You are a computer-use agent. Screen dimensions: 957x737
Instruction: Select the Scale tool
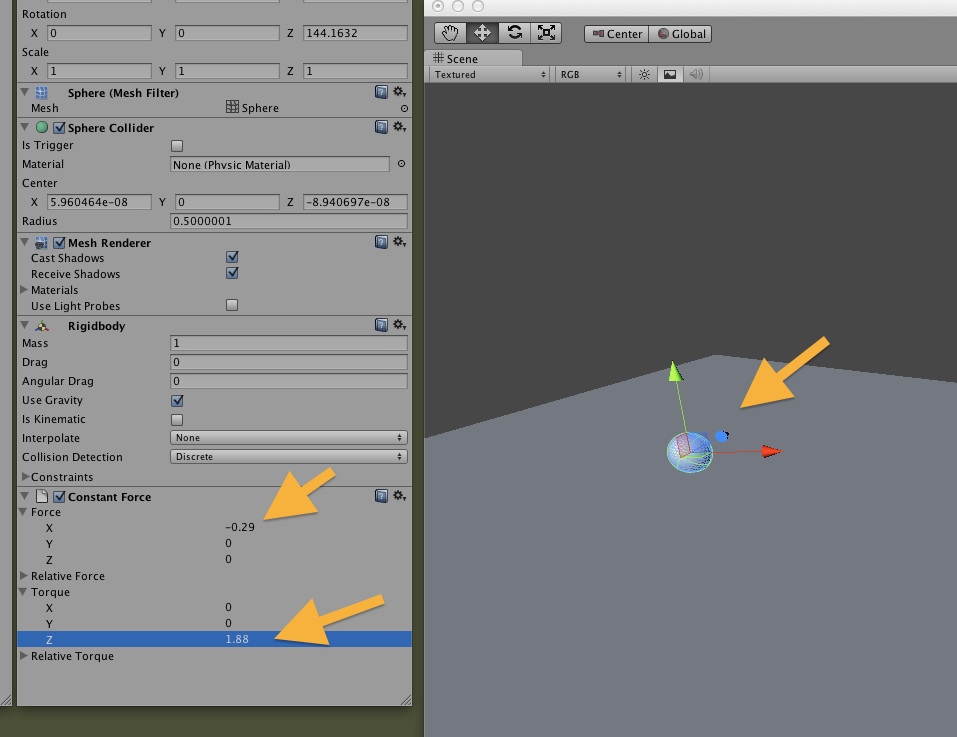tap(546, 33)
